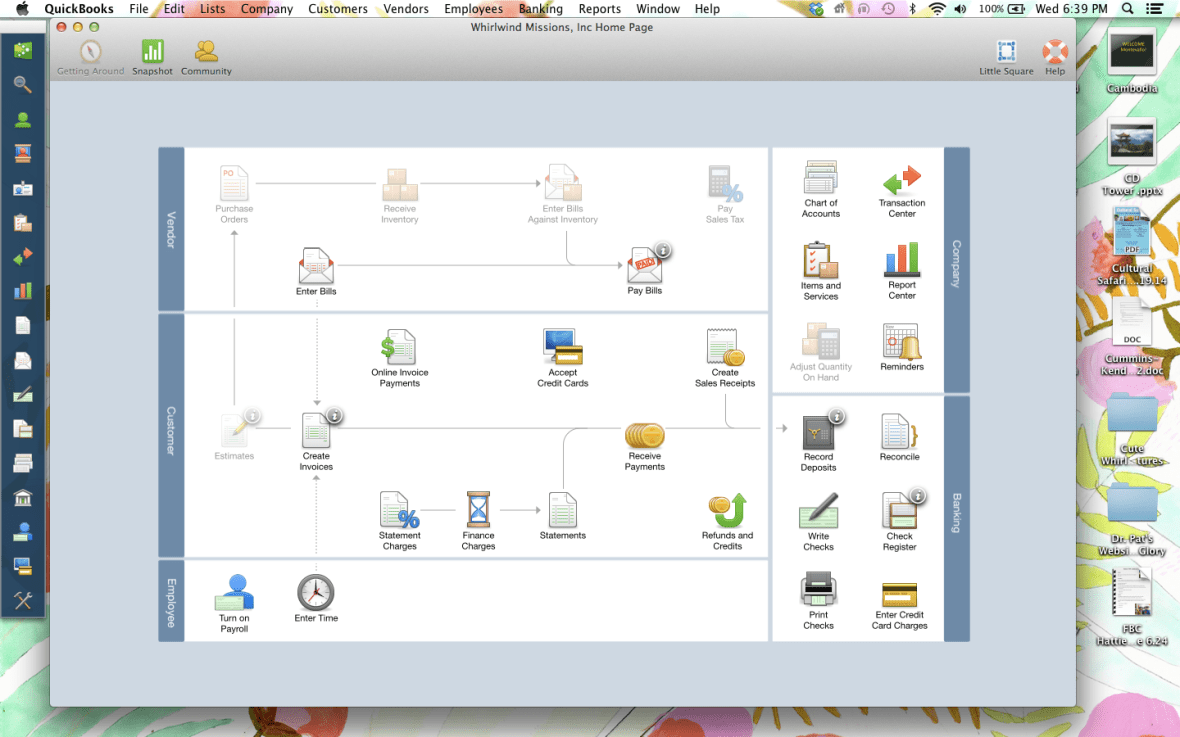Image resolution: width=1180 pixels, height=737 pixels.
Task: Click Turn on Payroll
Action: click(234, 597)
